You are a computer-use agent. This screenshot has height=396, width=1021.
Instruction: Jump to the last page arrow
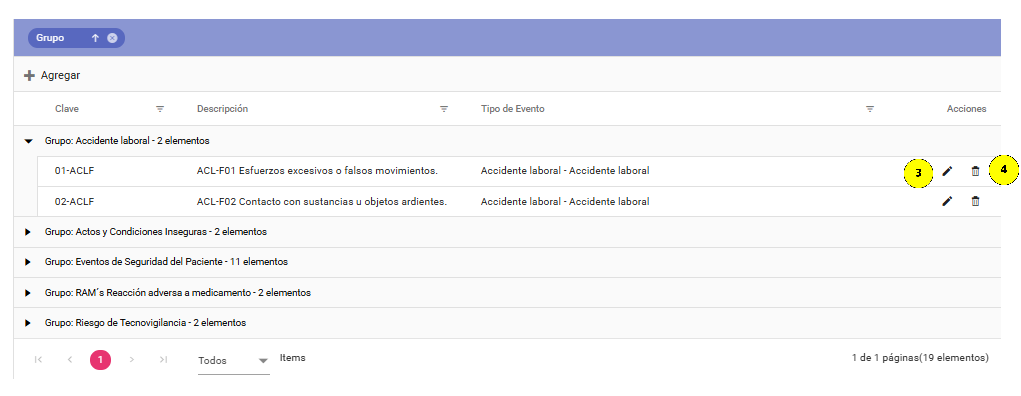coord(163,360)
